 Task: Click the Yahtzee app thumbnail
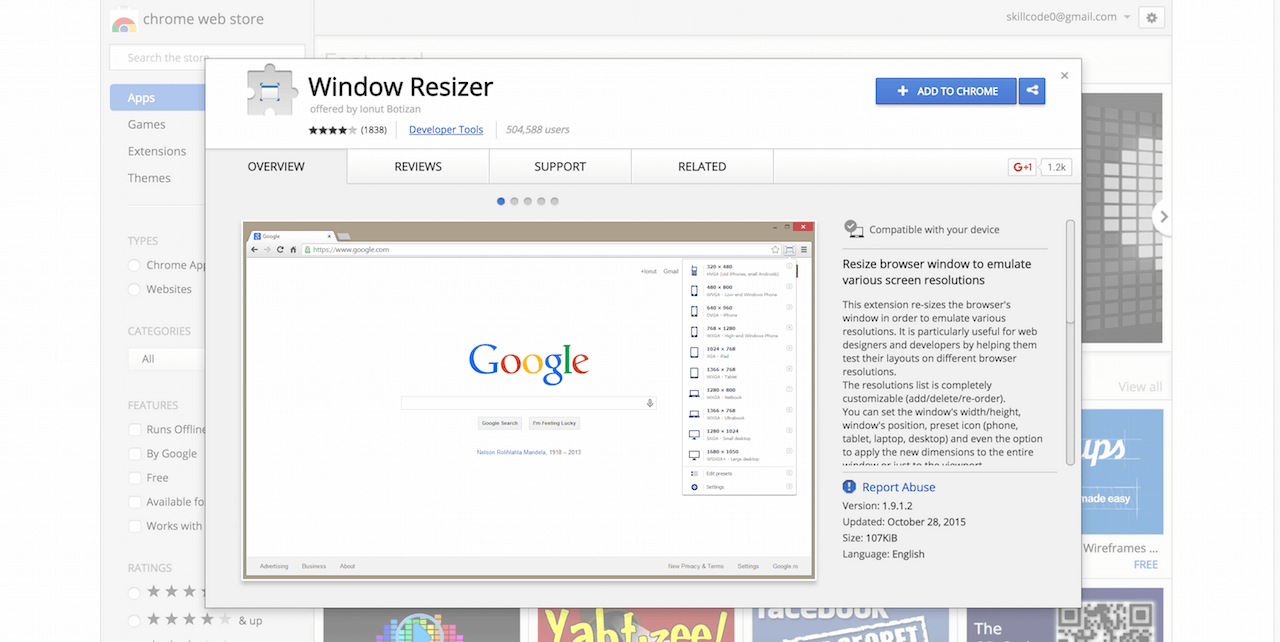[x=637, y=623]
